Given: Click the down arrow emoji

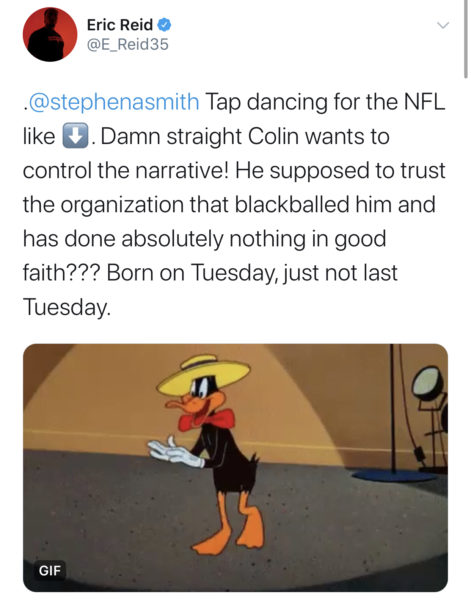Looking at the screenshot, I should [x=75, y=136].
